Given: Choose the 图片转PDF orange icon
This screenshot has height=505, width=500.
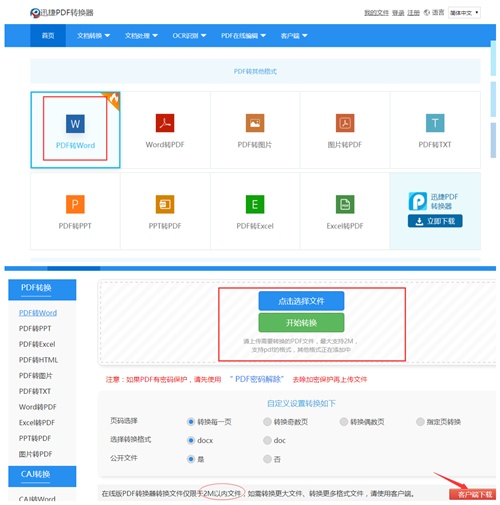Looking at the screenshot, I should coord(345,123).
